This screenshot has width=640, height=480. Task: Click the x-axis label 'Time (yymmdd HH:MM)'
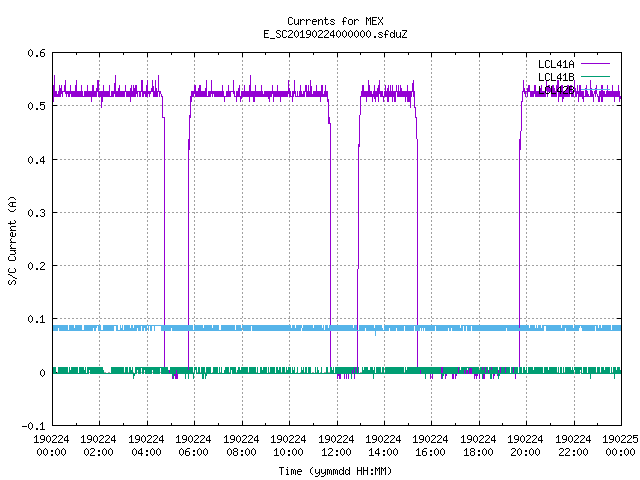click(335, 471)
